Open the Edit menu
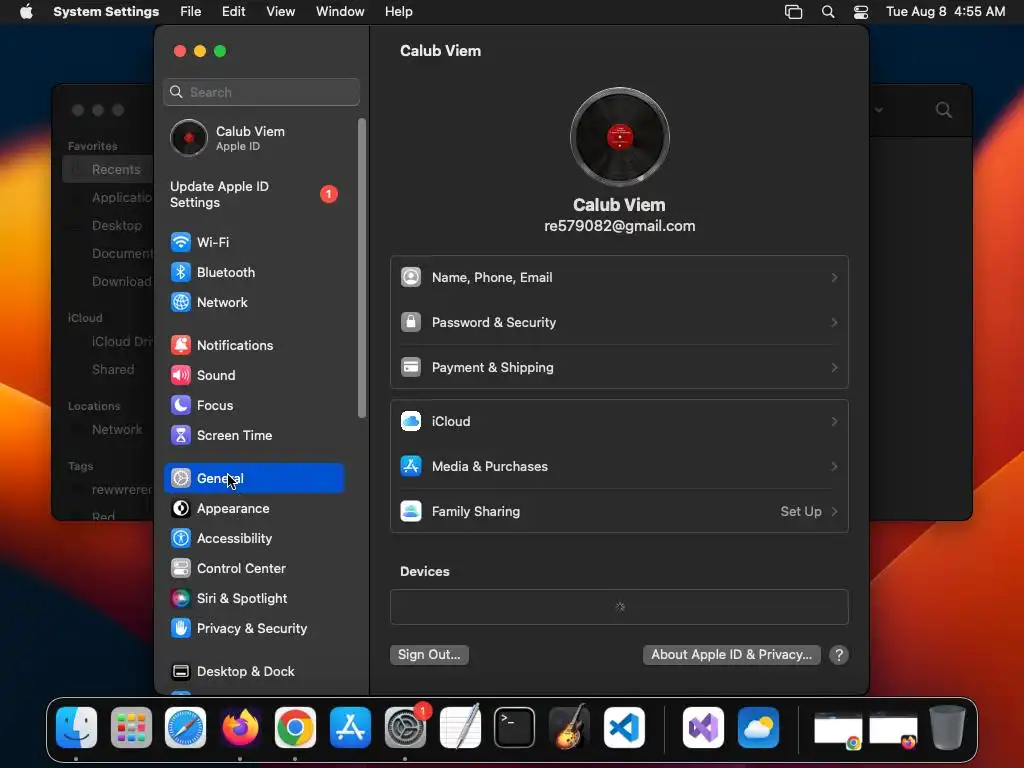Viewport: 1024px width, 768px height. (x=233, y=12)
